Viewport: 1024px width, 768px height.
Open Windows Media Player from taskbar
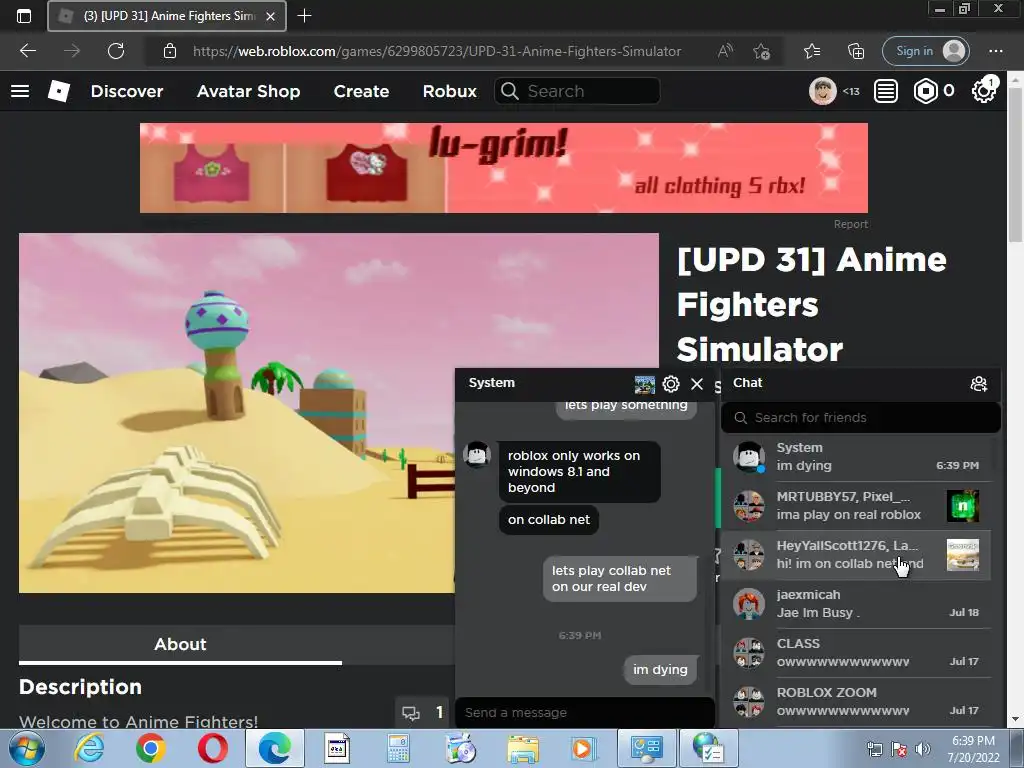point(583,748)
